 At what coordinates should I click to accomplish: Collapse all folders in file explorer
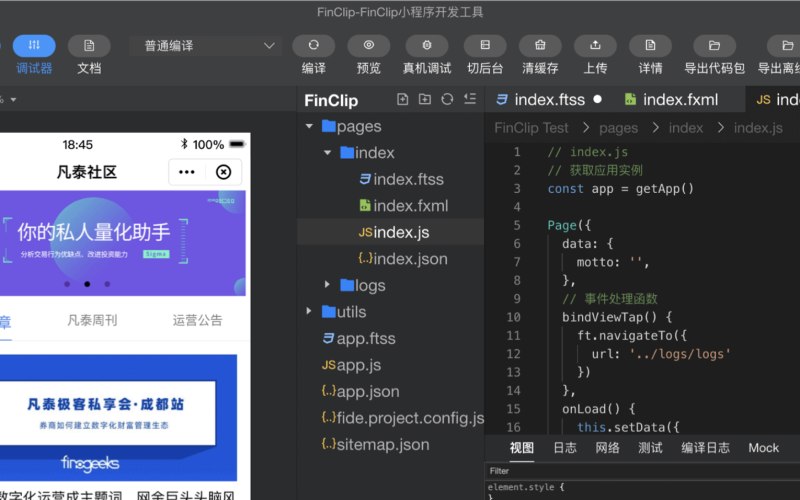coord(470,99)
